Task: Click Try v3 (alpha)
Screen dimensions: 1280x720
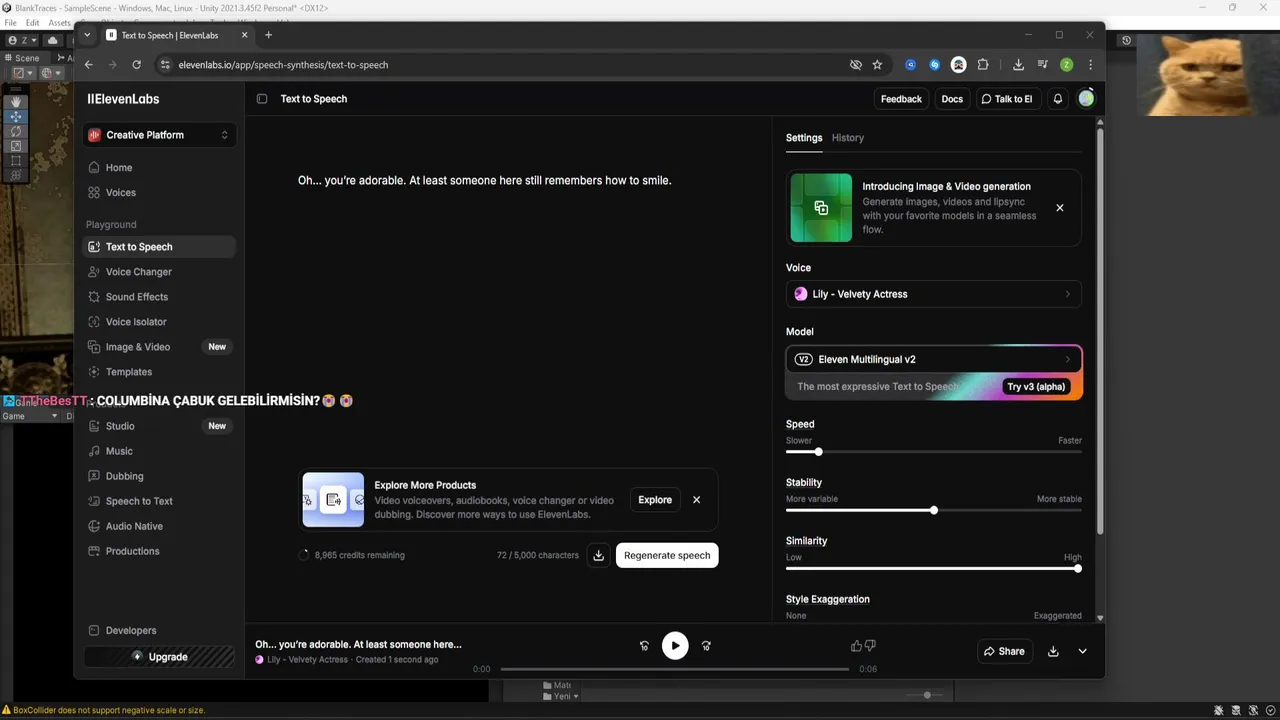Action: click(x=1036, y=387)
